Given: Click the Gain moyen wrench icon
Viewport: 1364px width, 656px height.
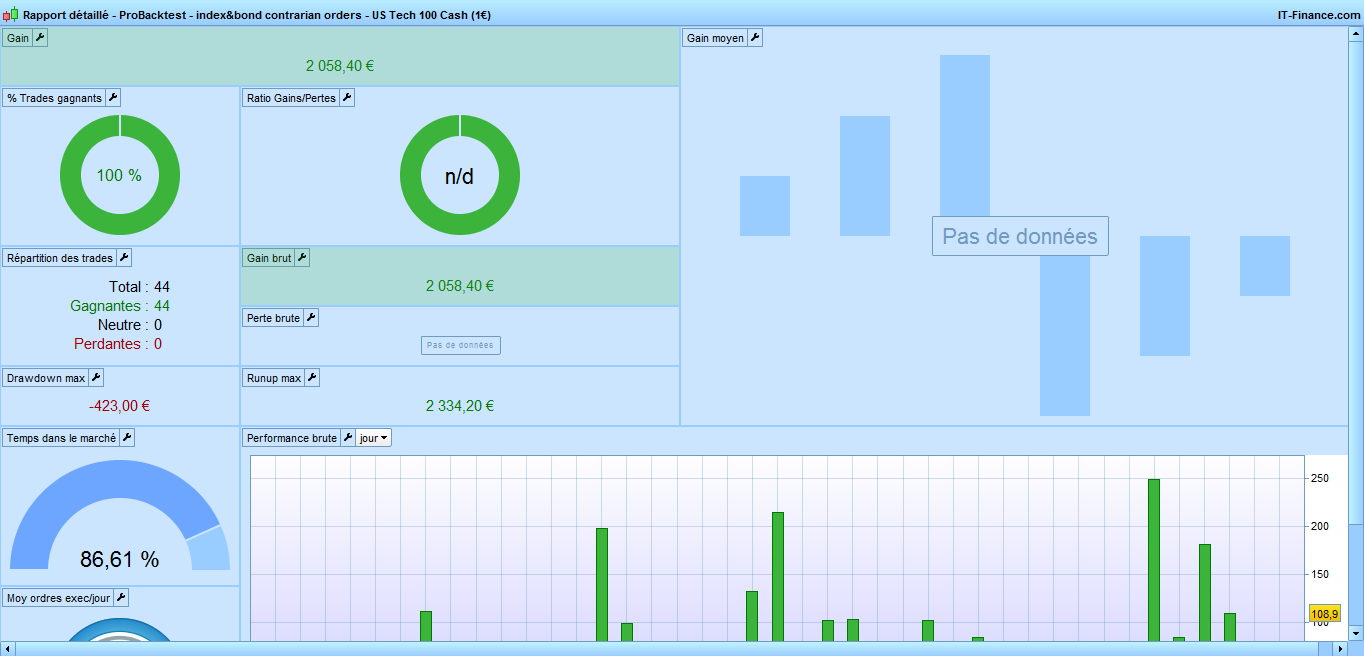Looking at the screenshot, I should click(x=755, y=38).
